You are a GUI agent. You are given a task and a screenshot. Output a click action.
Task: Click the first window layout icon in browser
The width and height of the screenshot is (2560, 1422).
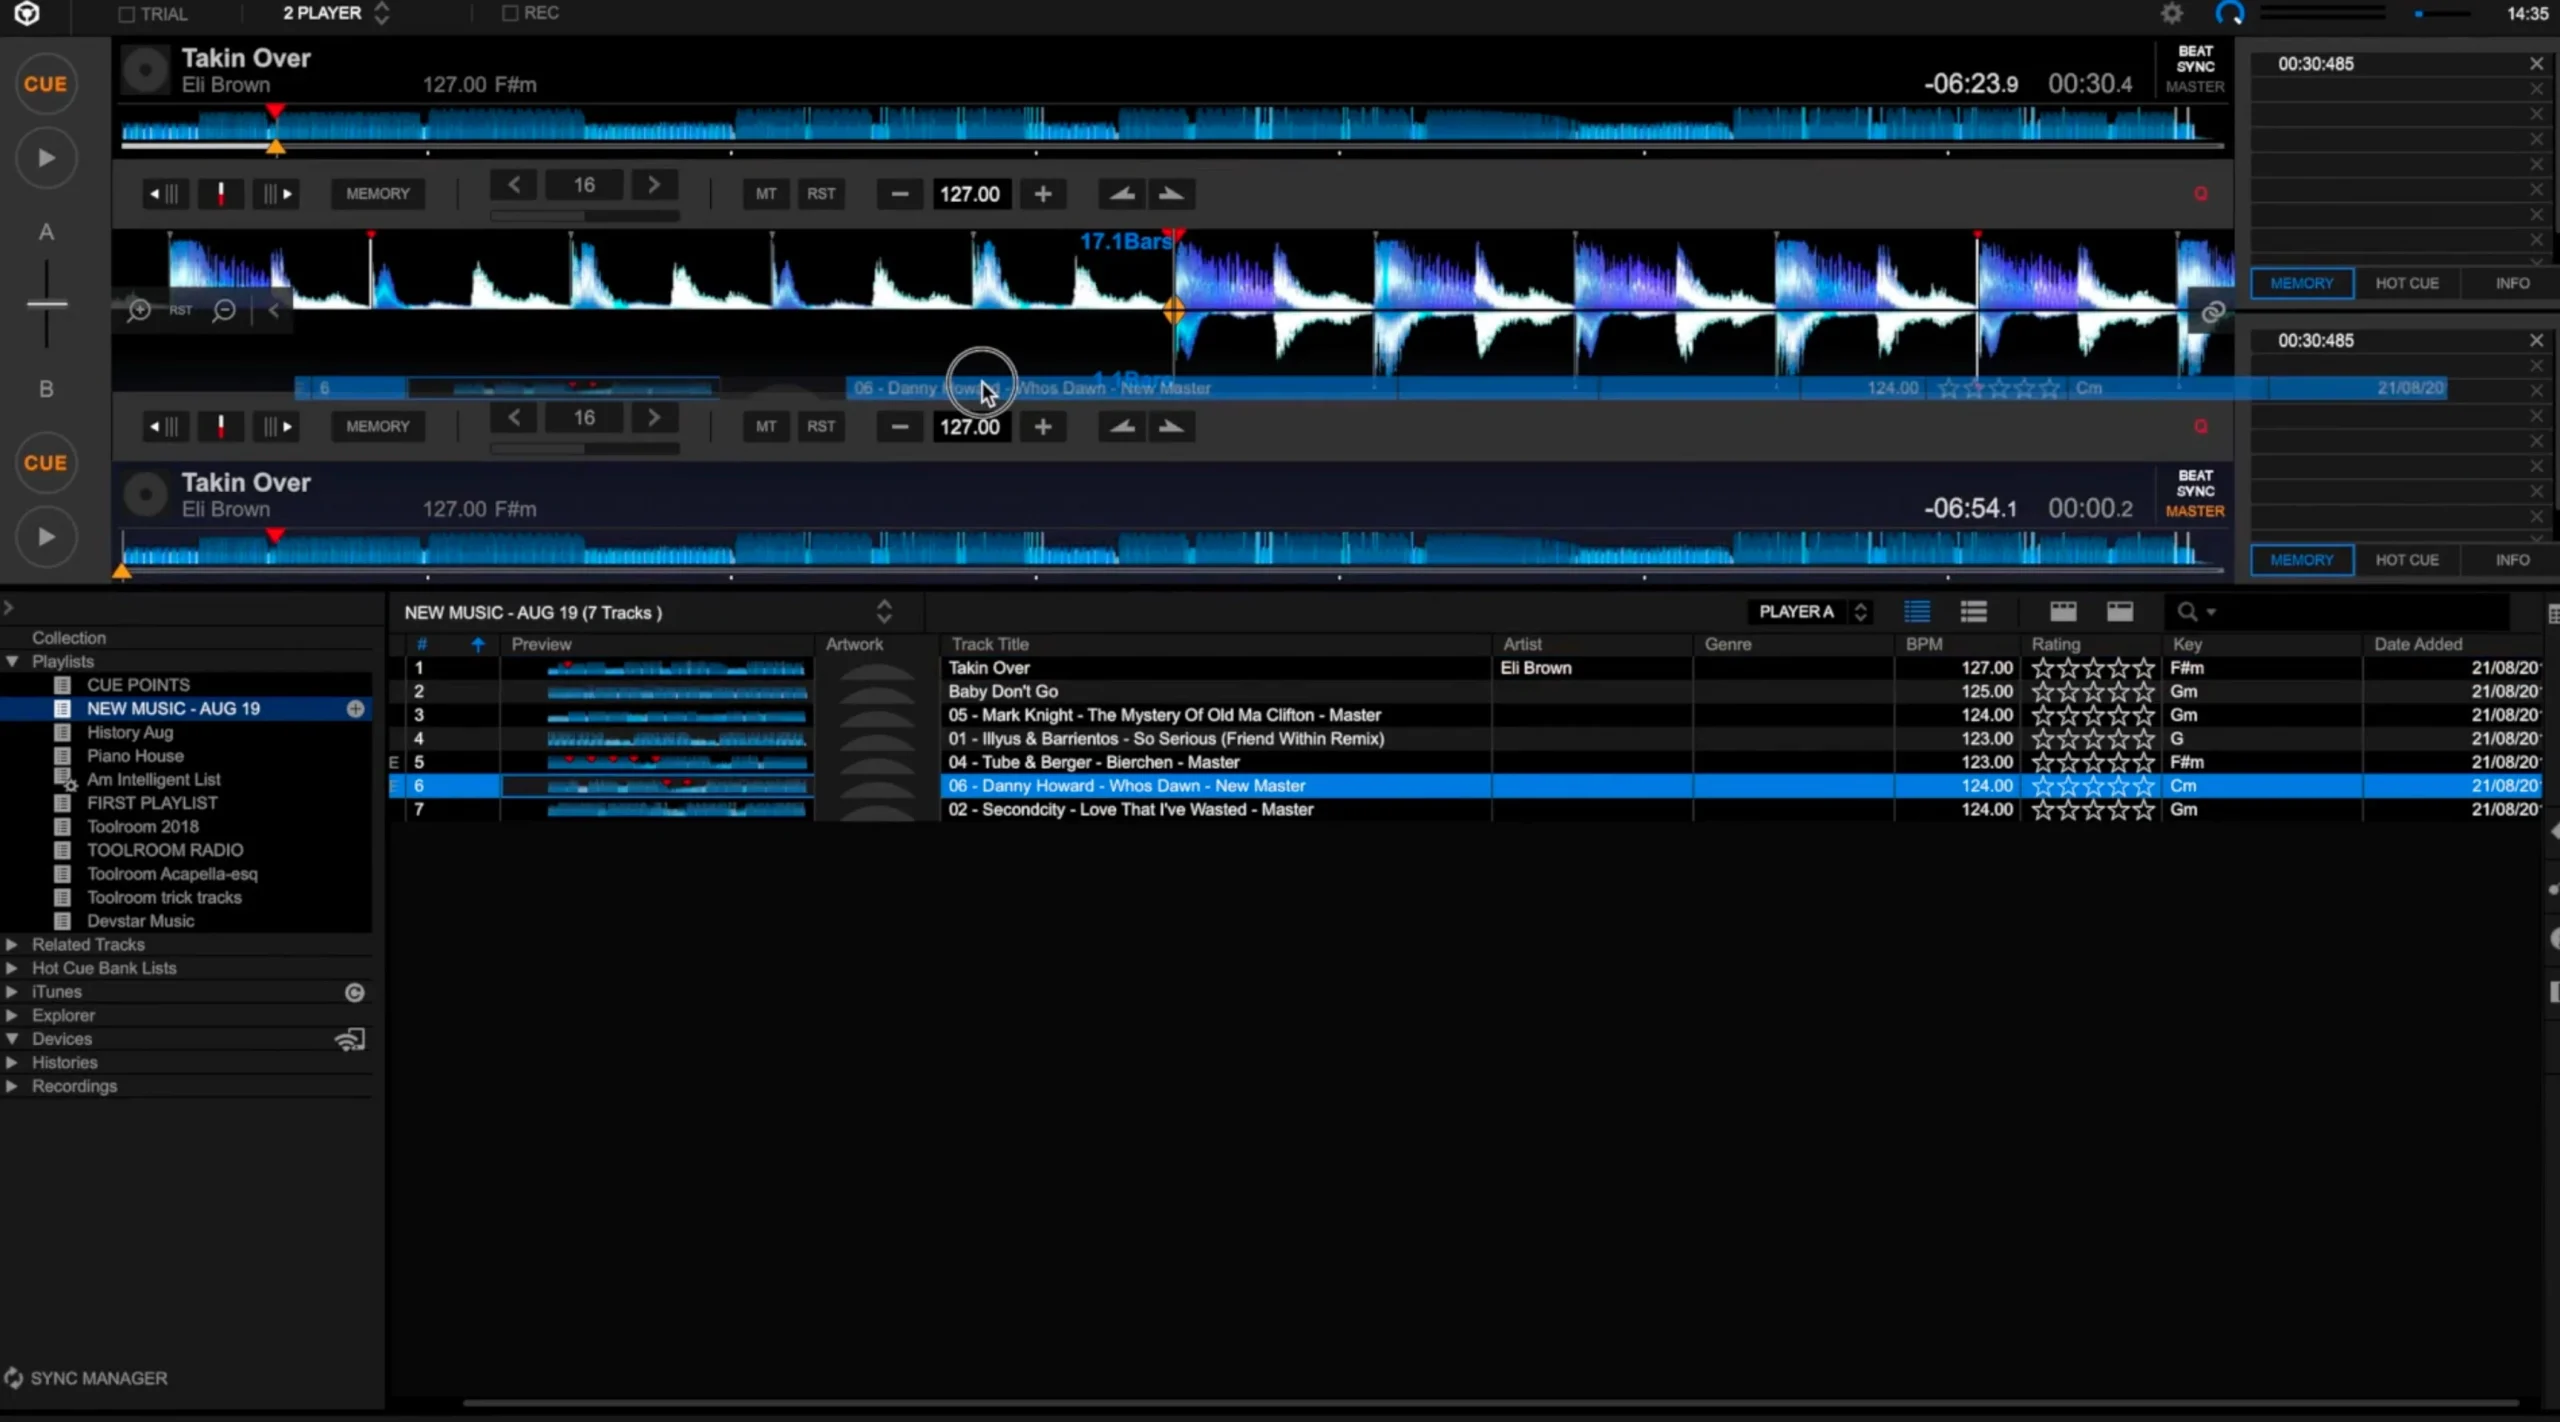click(2063, 612)
